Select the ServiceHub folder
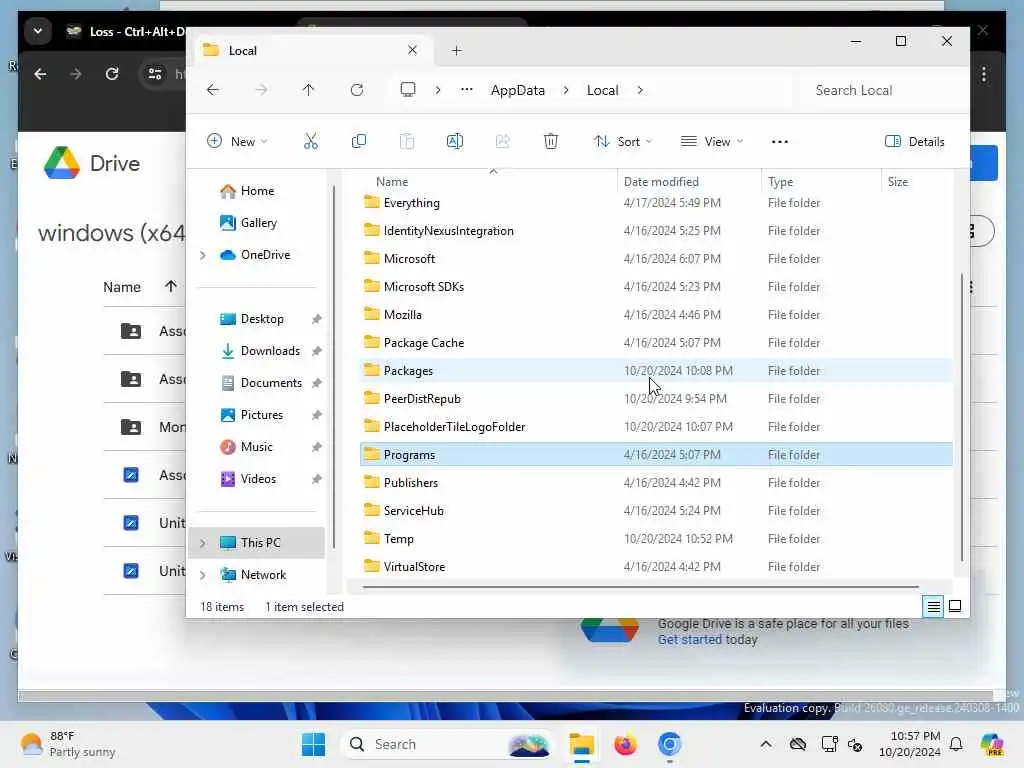This screenshot has height=768, width=1024. click(x=656, y=511)
